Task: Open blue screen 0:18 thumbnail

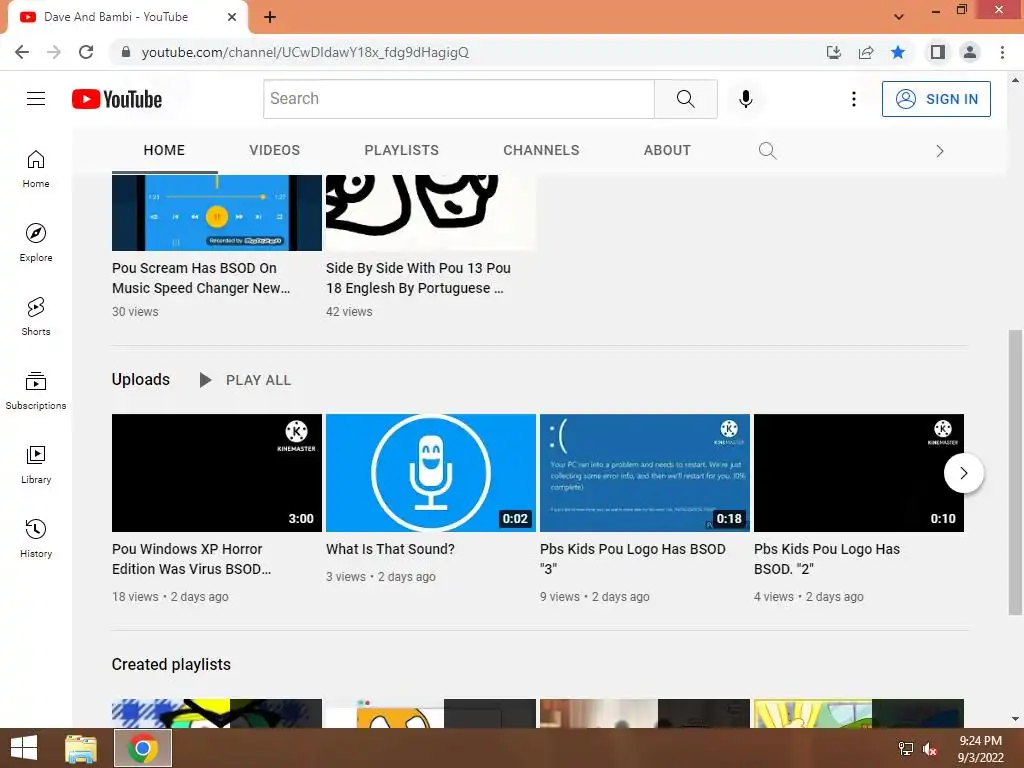Action: click(645, 473)
